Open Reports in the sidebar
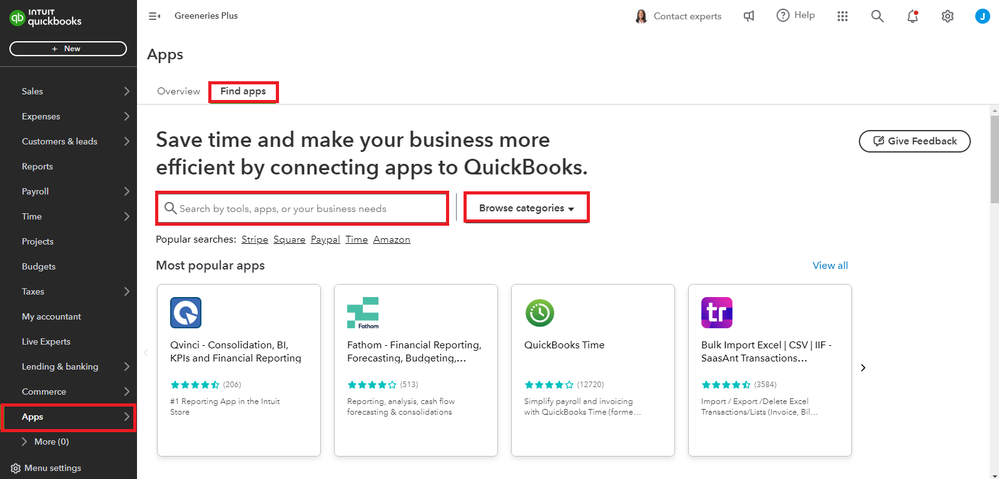 coord(38,166)
